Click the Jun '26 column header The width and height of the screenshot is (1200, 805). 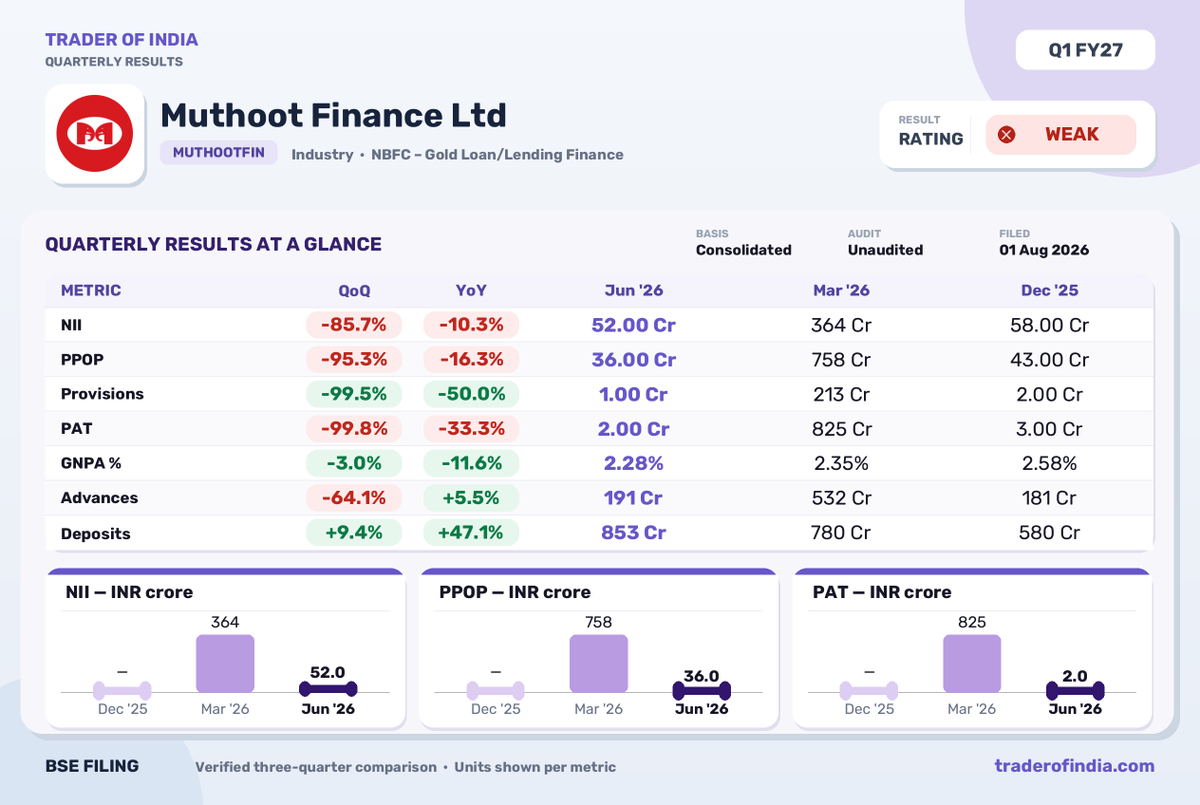[634, 291]
